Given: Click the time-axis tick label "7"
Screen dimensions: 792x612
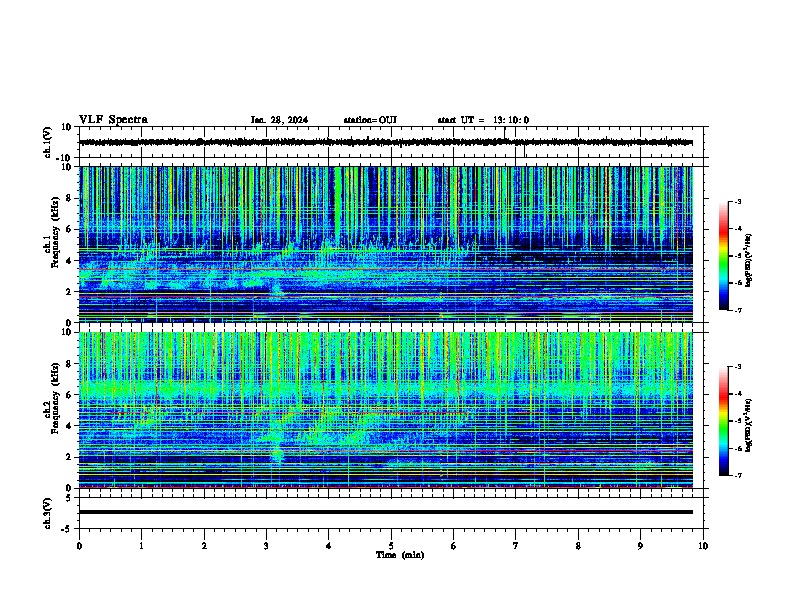Looking at the screenshot, I should coord(516,546).
